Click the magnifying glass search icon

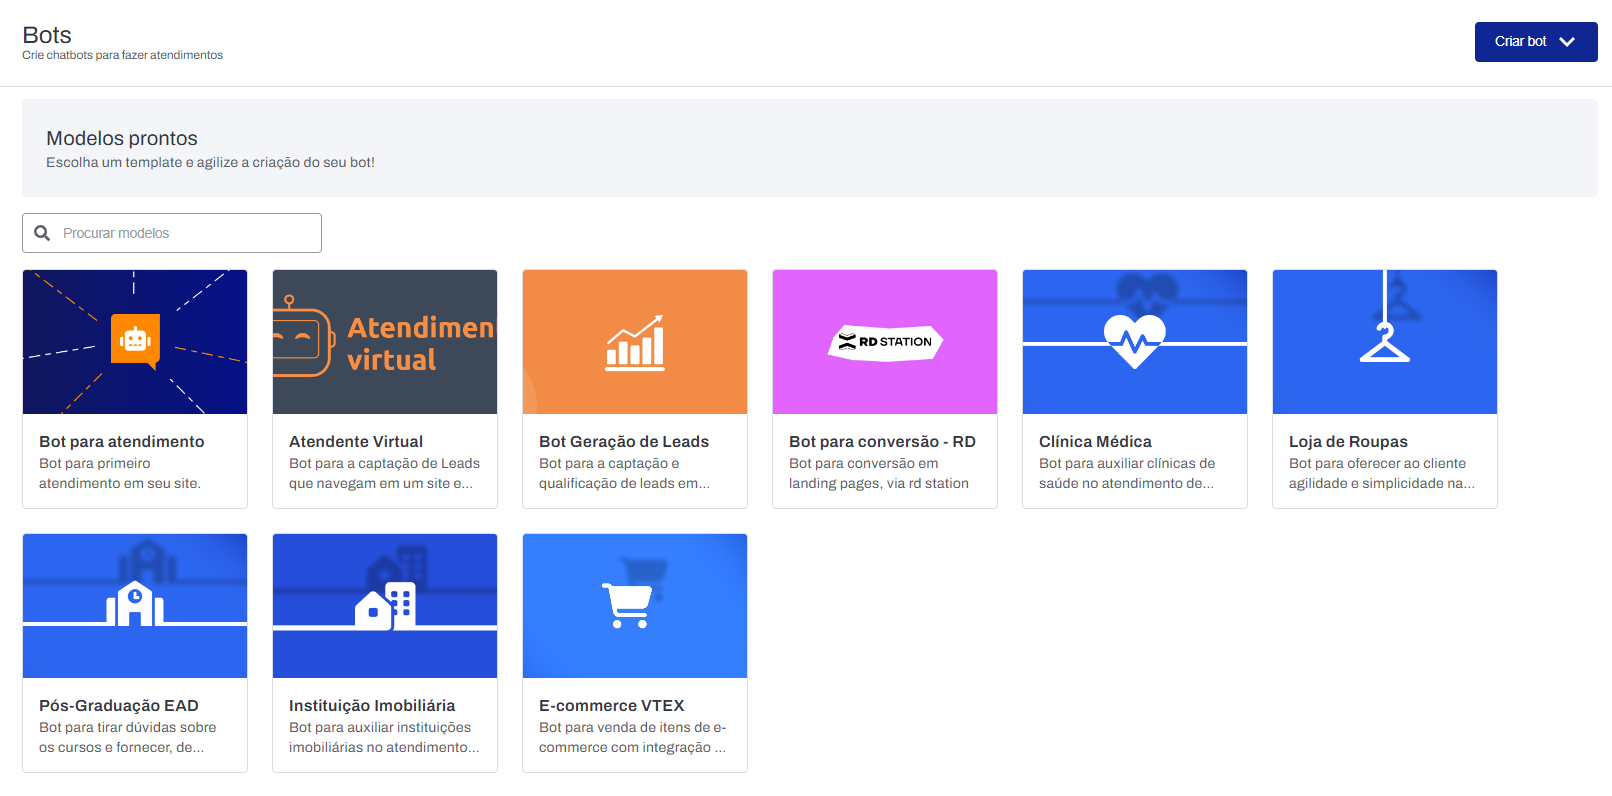point(42,233)
